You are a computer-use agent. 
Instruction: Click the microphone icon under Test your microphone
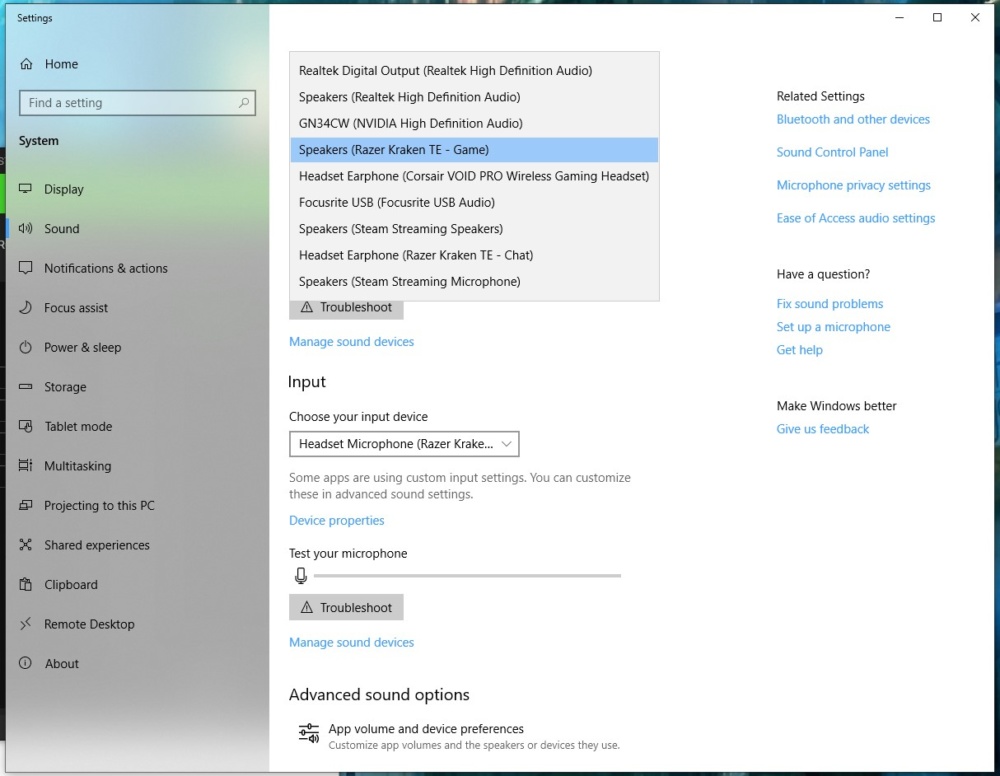click(300, 576)
